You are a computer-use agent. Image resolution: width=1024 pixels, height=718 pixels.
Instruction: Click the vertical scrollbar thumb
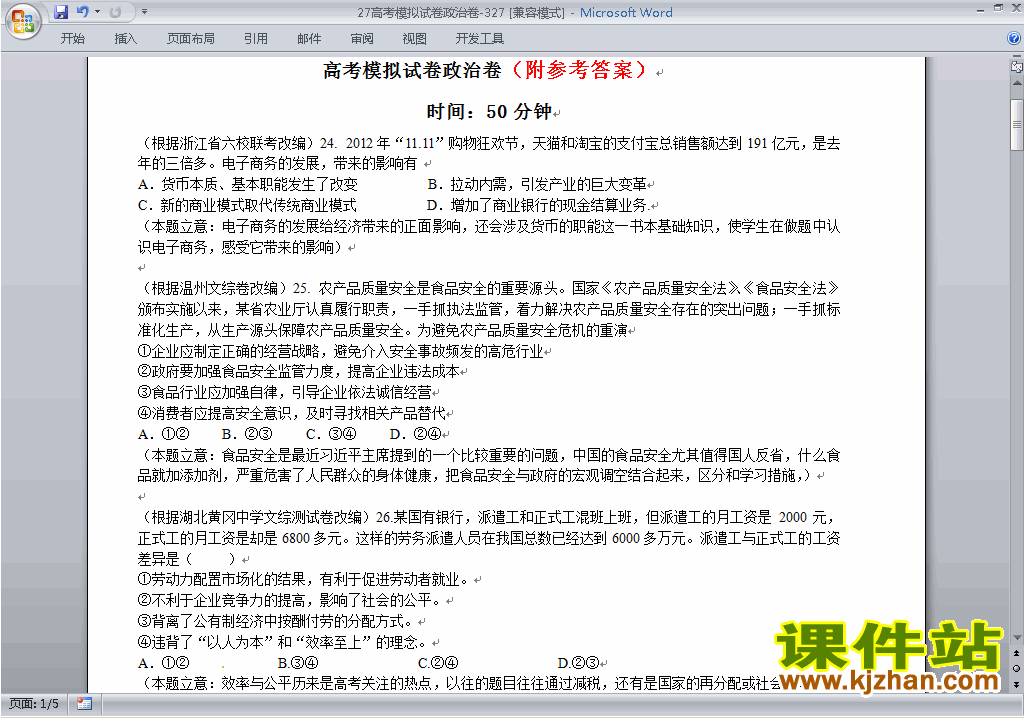1016,125
